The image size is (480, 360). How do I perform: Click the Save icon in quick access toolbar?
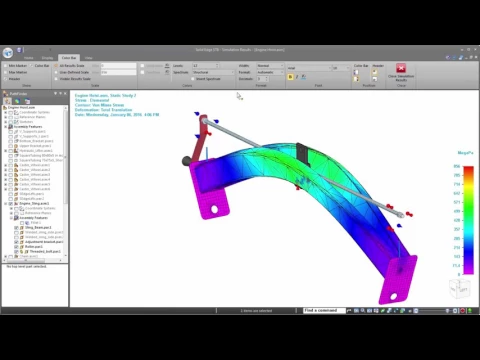click(19, 50)
